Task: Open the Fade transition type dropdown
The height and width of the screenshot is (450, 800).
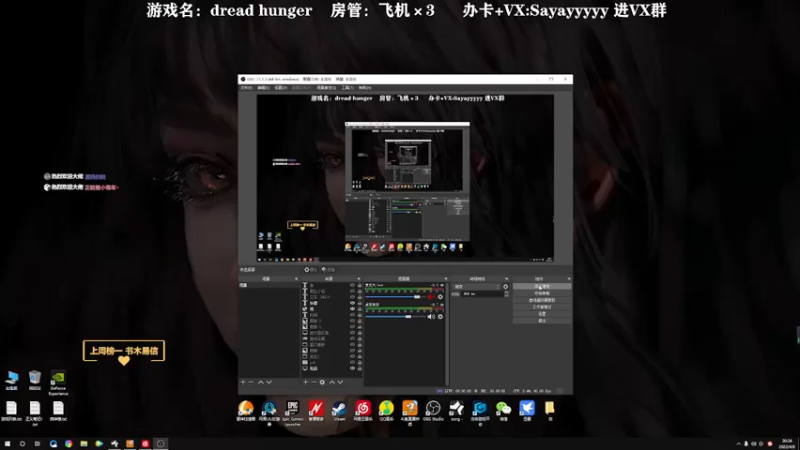Action: pyautogui.click(x=478, y=287)
